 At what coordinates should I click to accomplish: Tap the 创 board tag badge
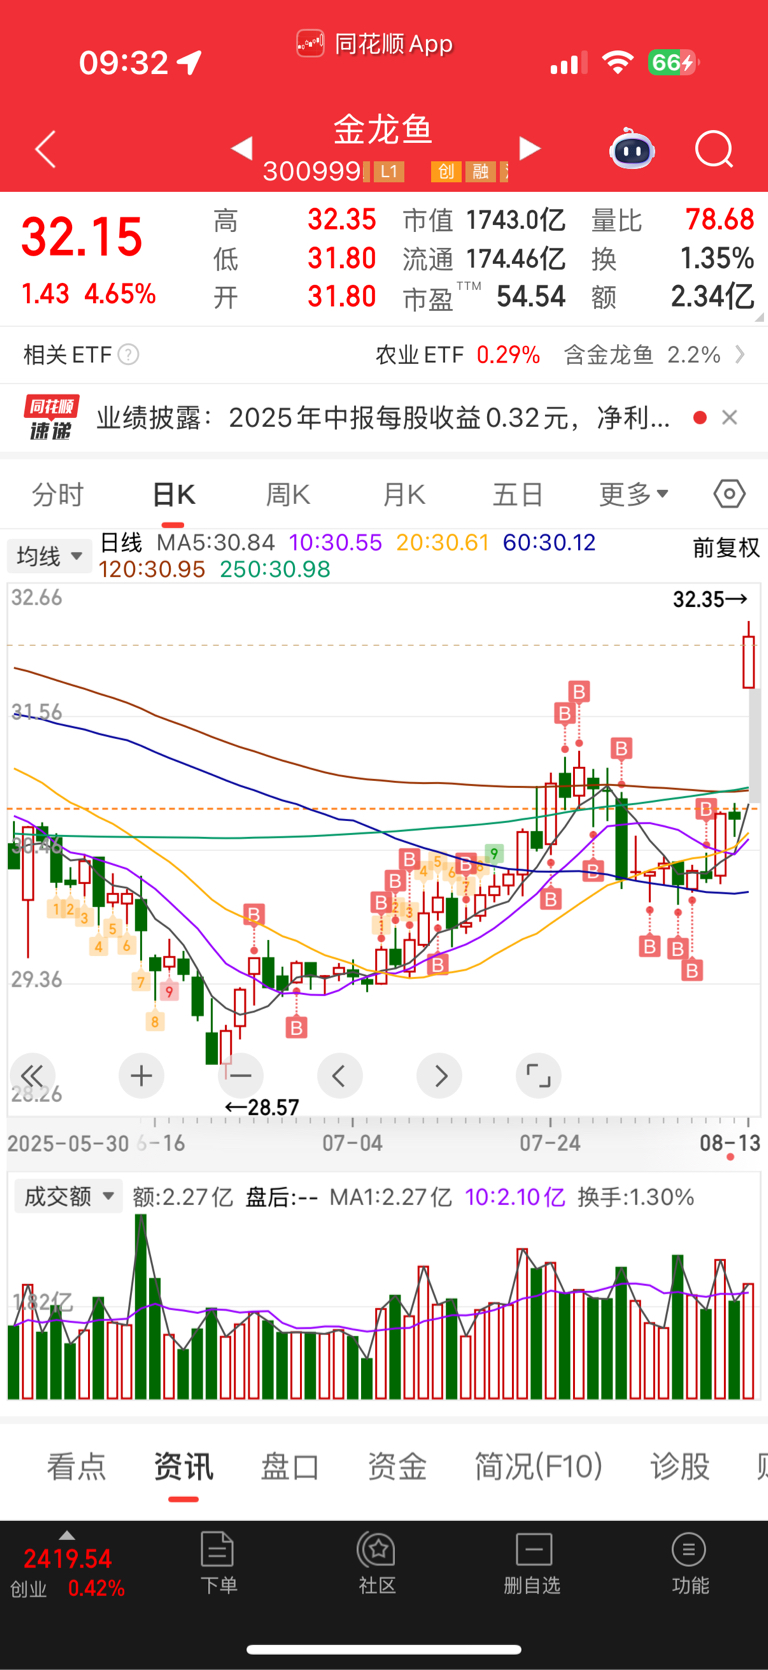click(x=446, y=171)
